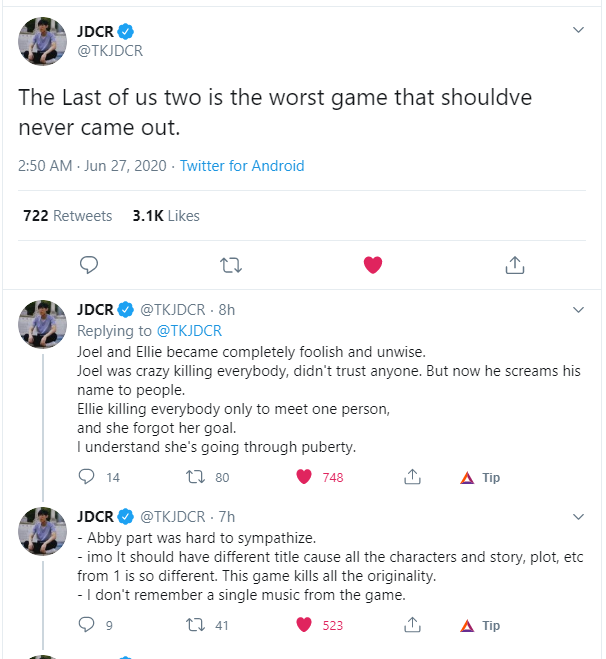Retweet the reply with 80 retweets
Viewport: 606px width, 659px height.
tap(195, 477)
